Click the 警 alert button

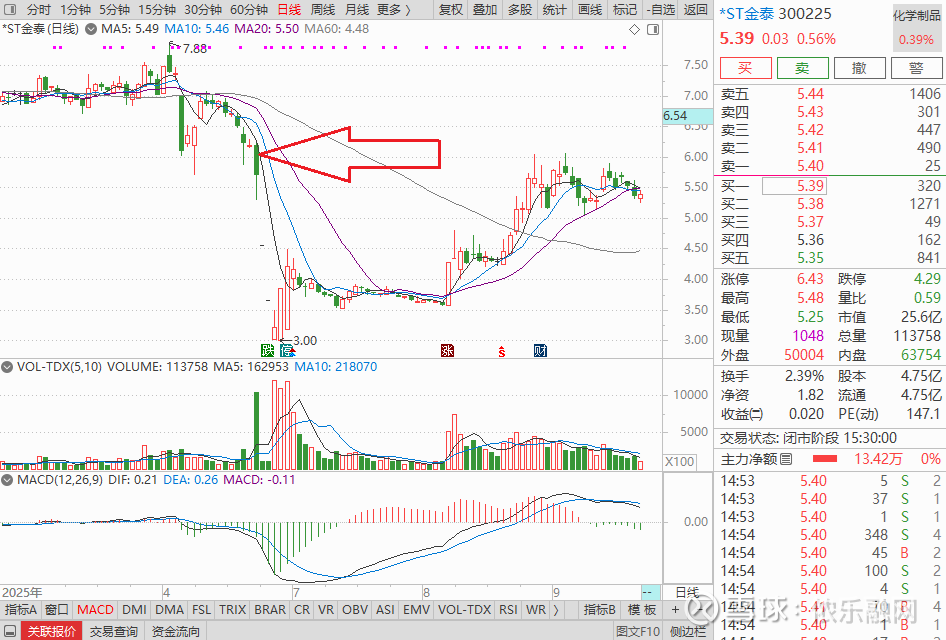click(916, 68)
